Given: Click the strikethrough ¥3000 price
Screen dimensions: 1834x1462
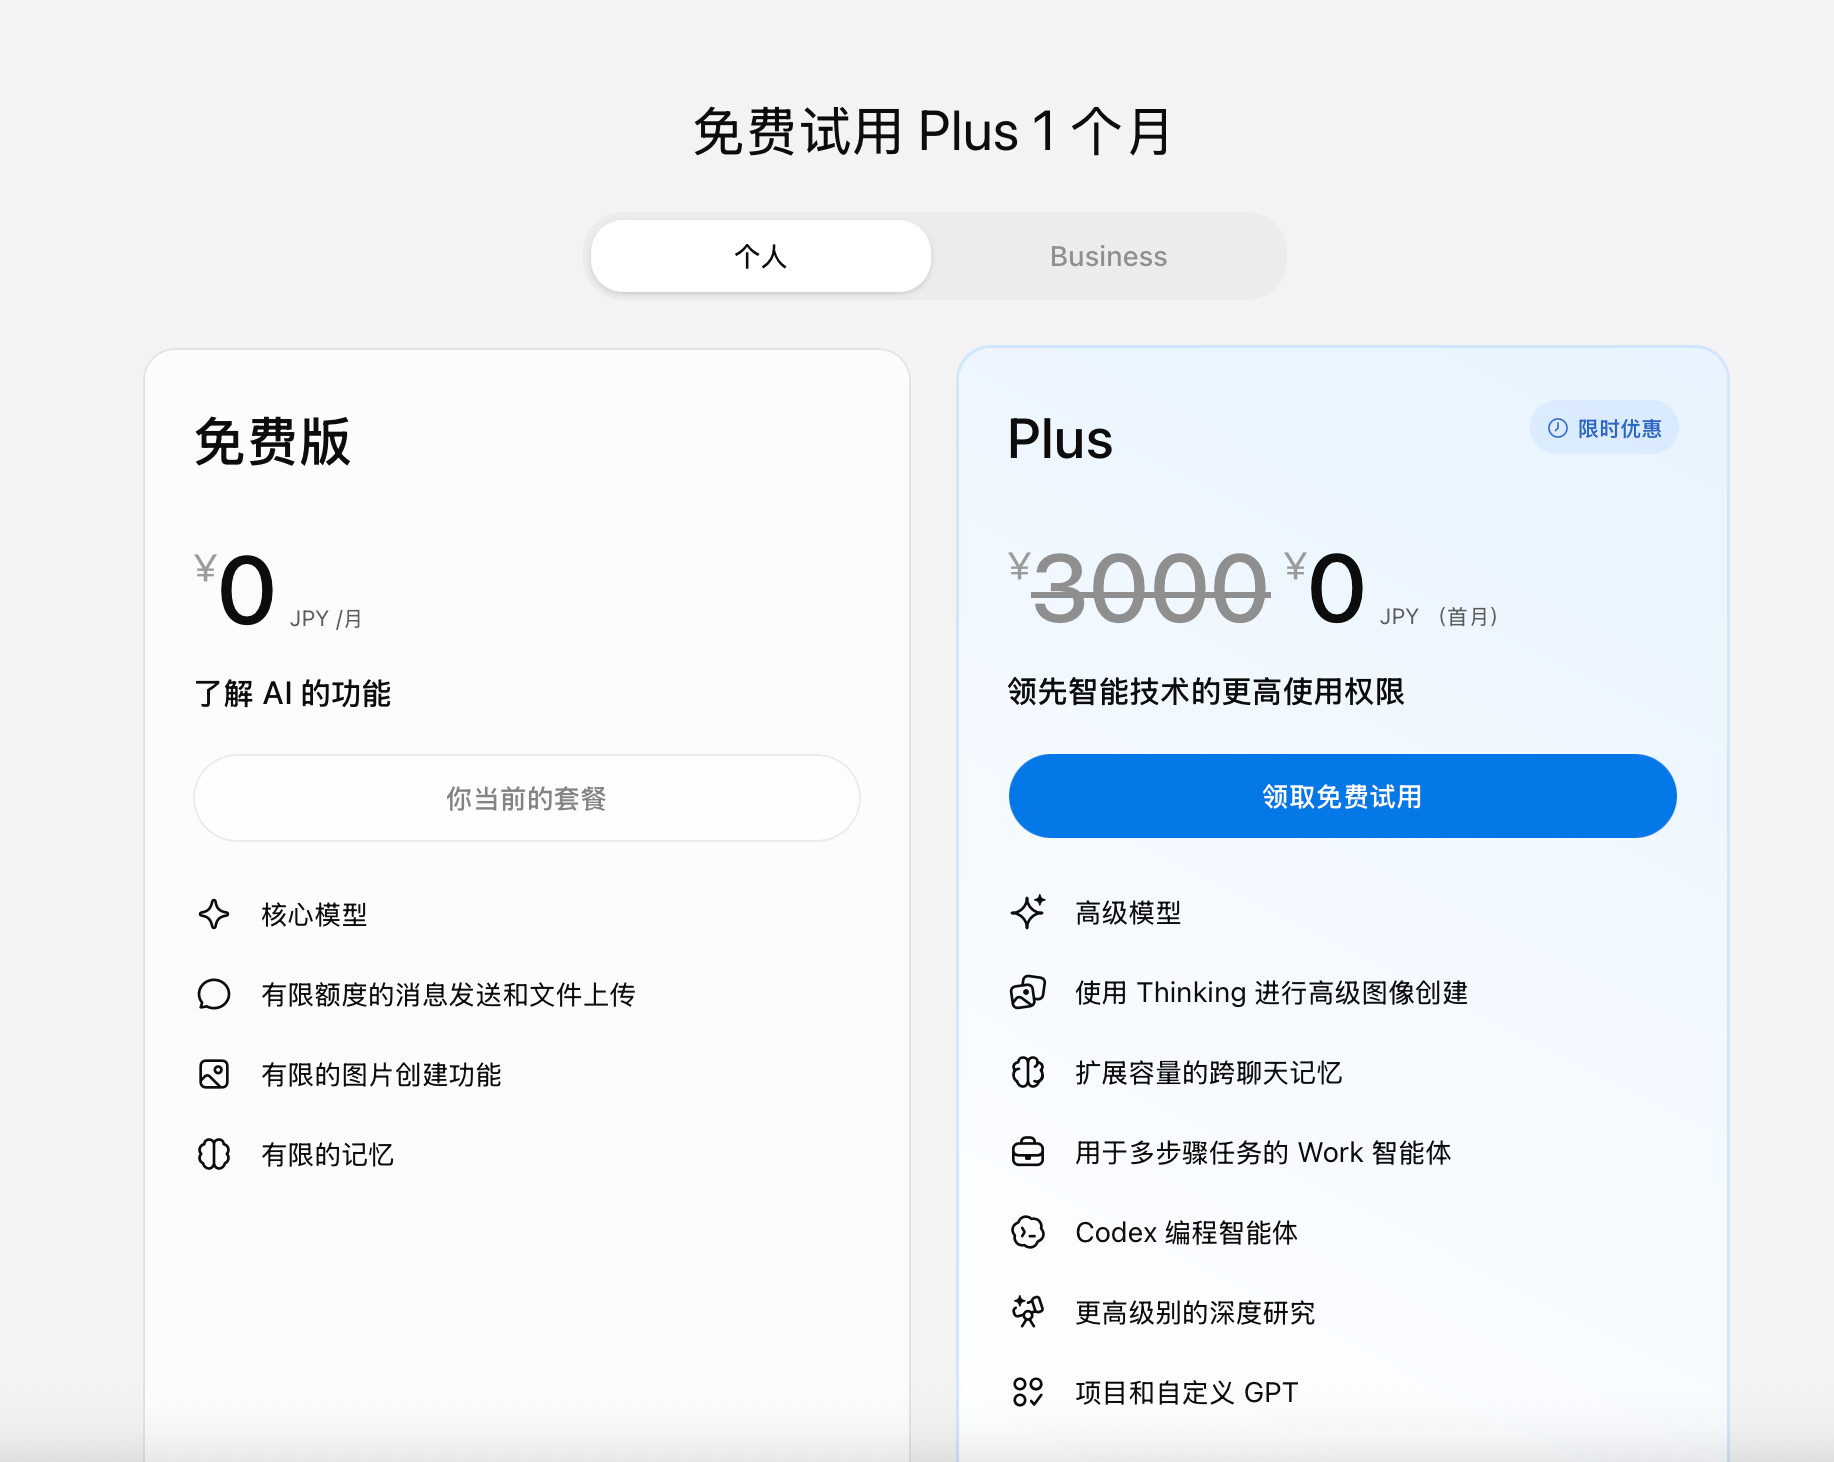Looking at the screenshot, I should (1139, 589).
